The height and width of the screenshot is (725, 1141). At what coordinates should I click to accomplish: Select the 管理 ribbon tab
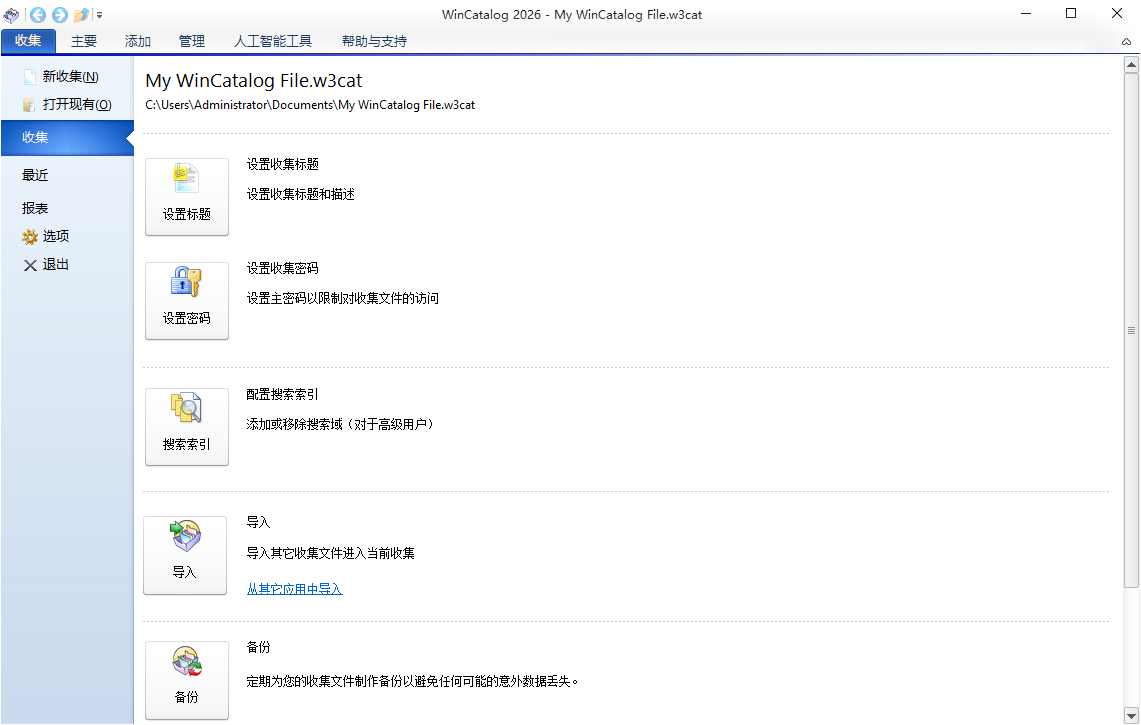[191, 41]
